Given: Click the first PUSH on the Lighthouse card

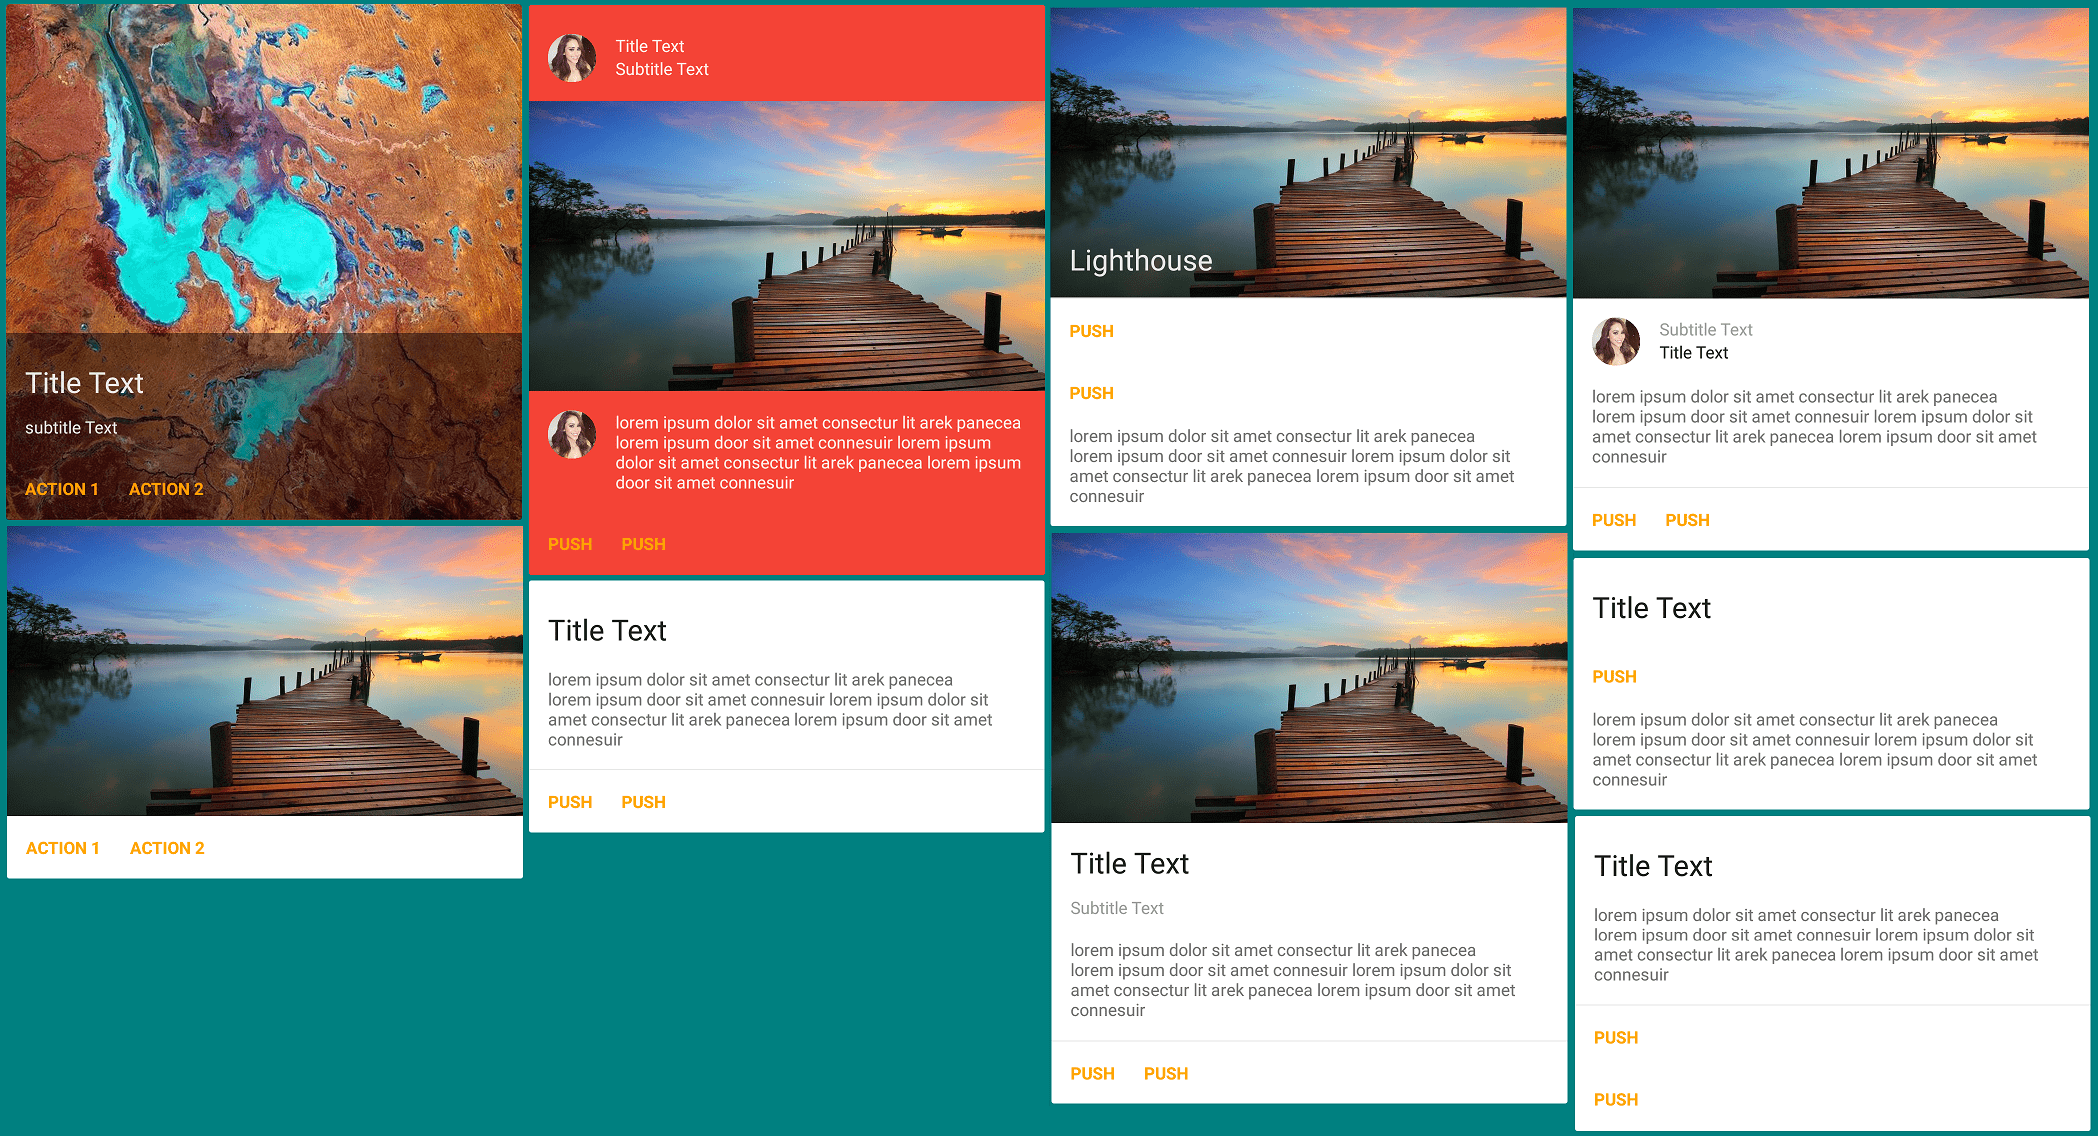Looking at the screenshot, I should point(1092,331).
